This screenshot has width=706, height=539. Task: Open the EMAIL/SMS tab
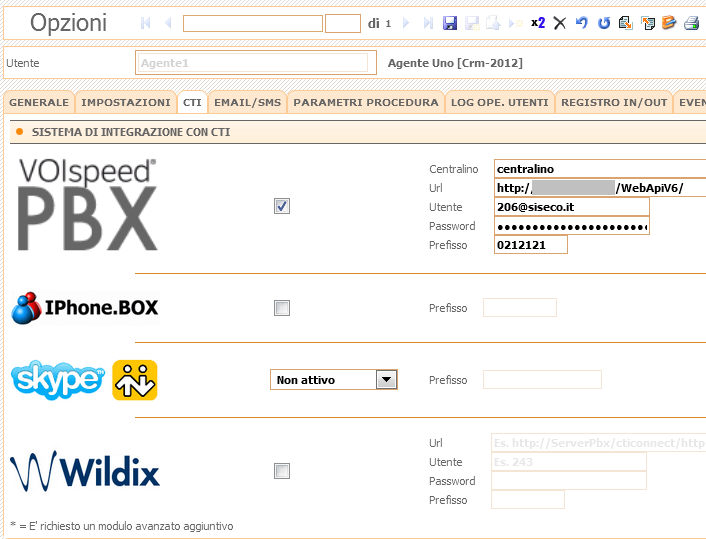coord(247,102)
